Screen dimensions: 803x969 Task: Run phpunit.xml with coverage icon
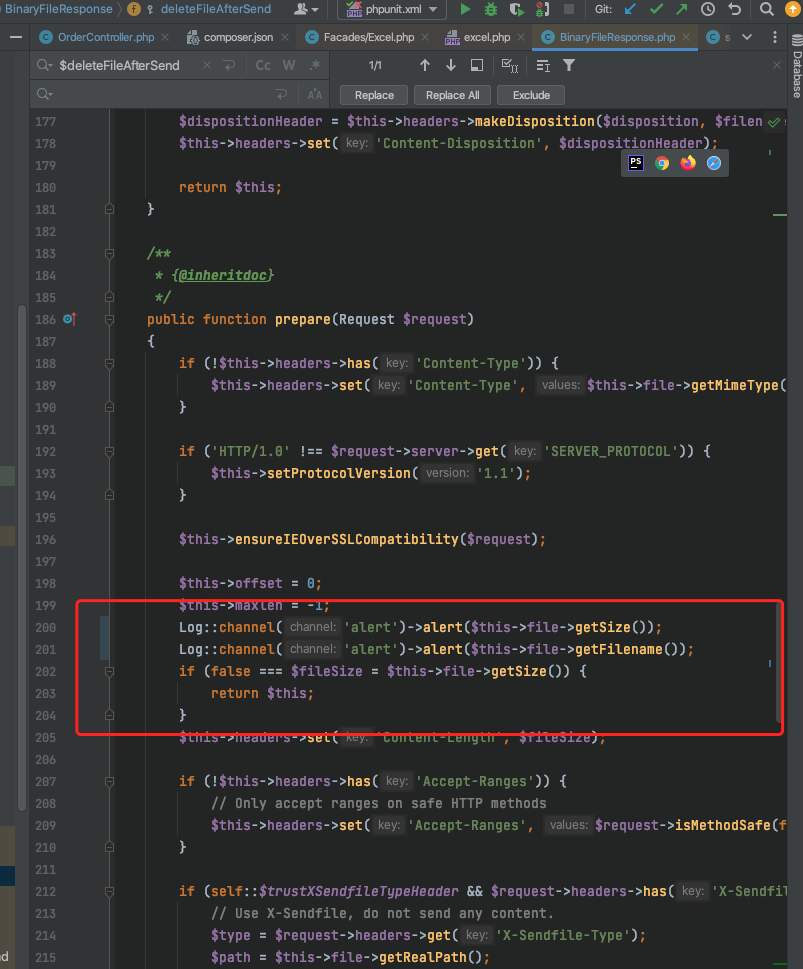coord(517,11)
